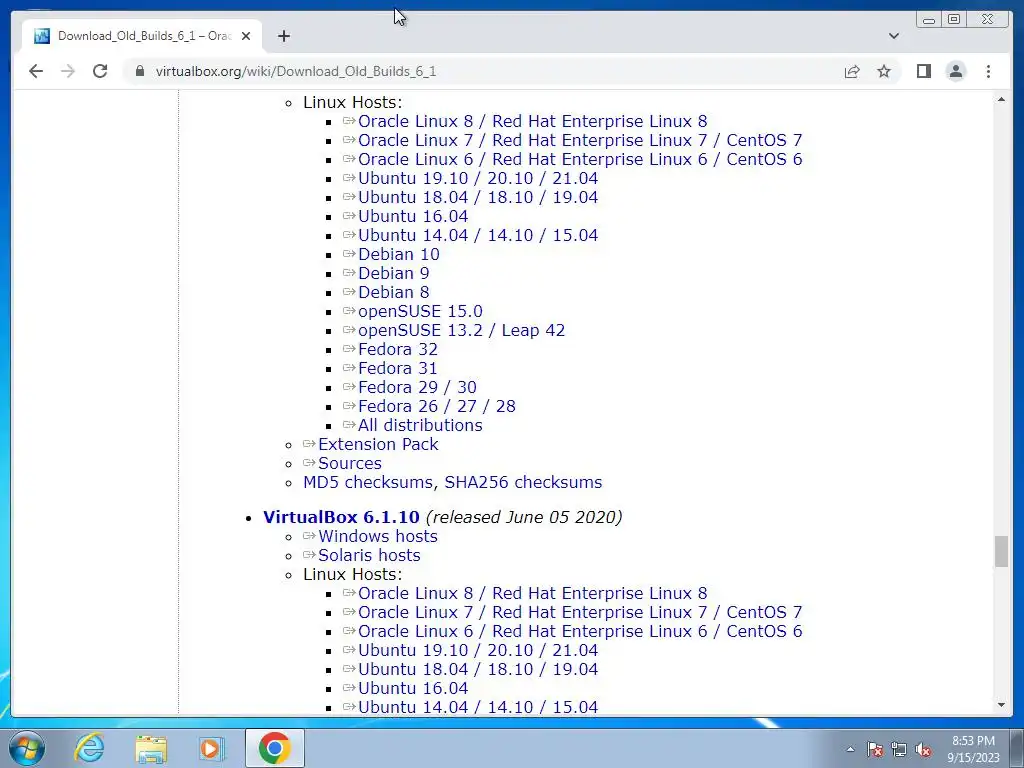The width and height of the screenshot is (1024, 768).
Task: Open Windows Explorer from taskbar
Action: point(151,748)
